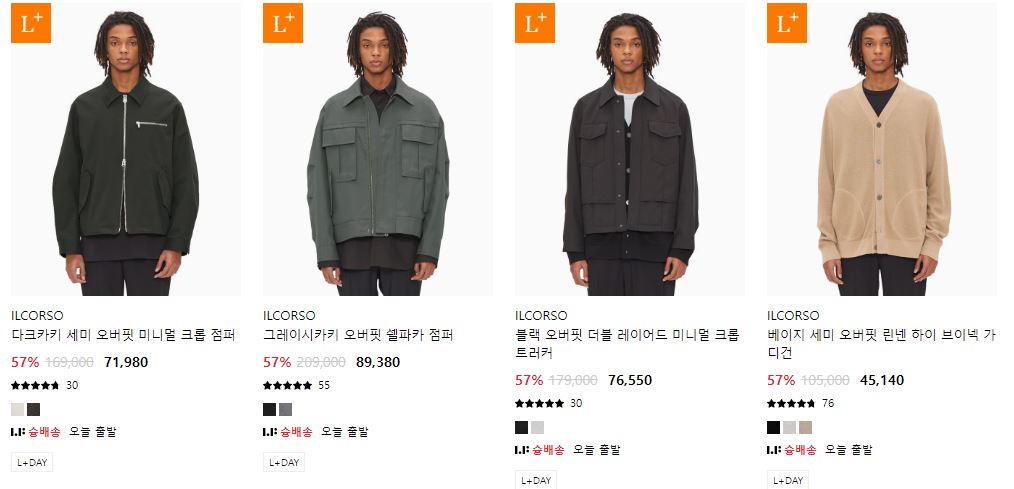Click the L+DAY tag under the first product
The image size is (1014, 489).
point(32,462)
